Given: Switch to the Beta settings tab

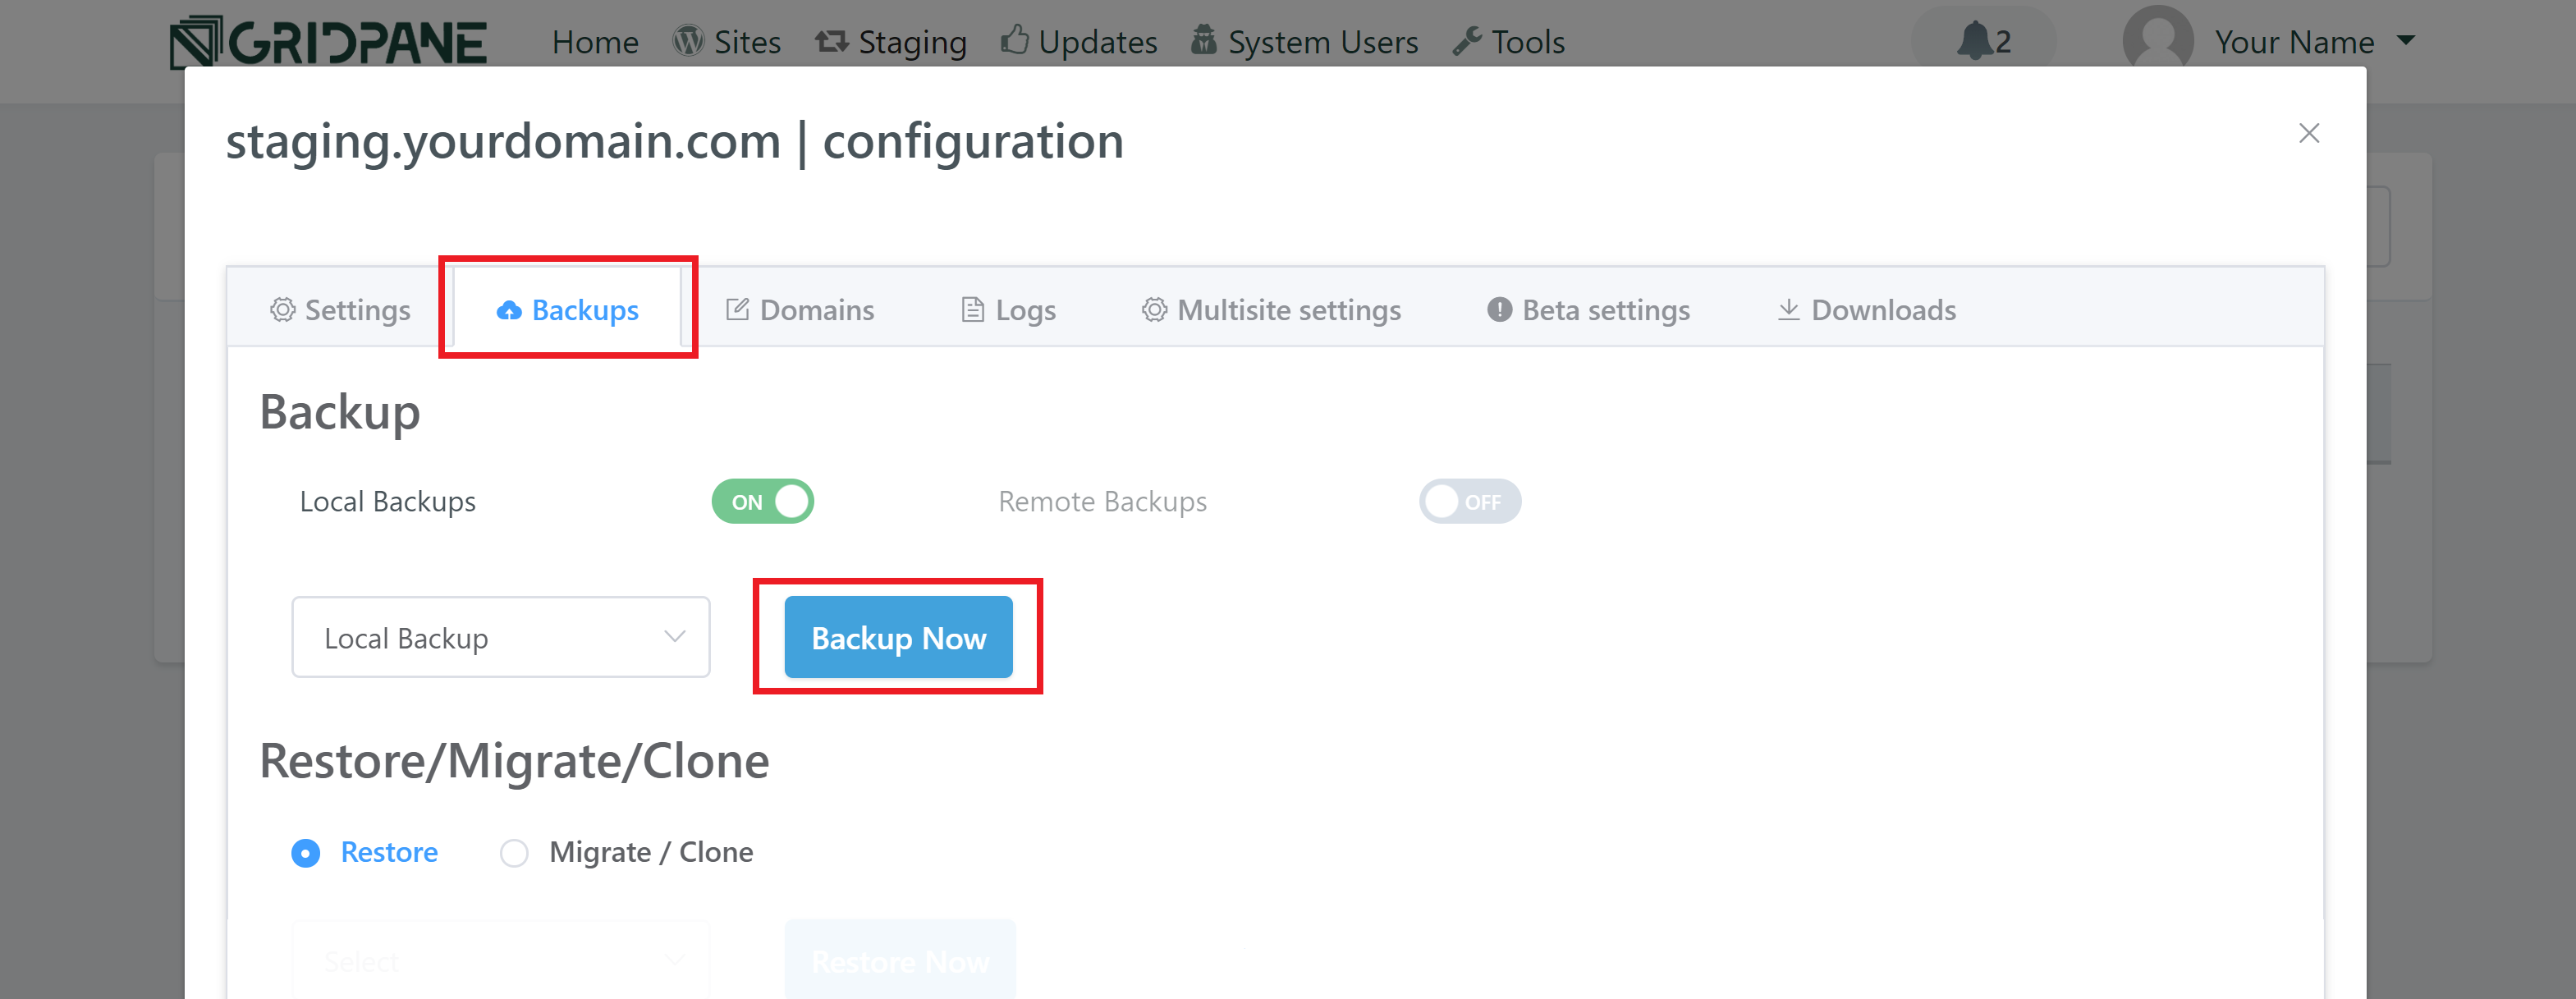Looking at the screenshot, I should coord(1589,310).
